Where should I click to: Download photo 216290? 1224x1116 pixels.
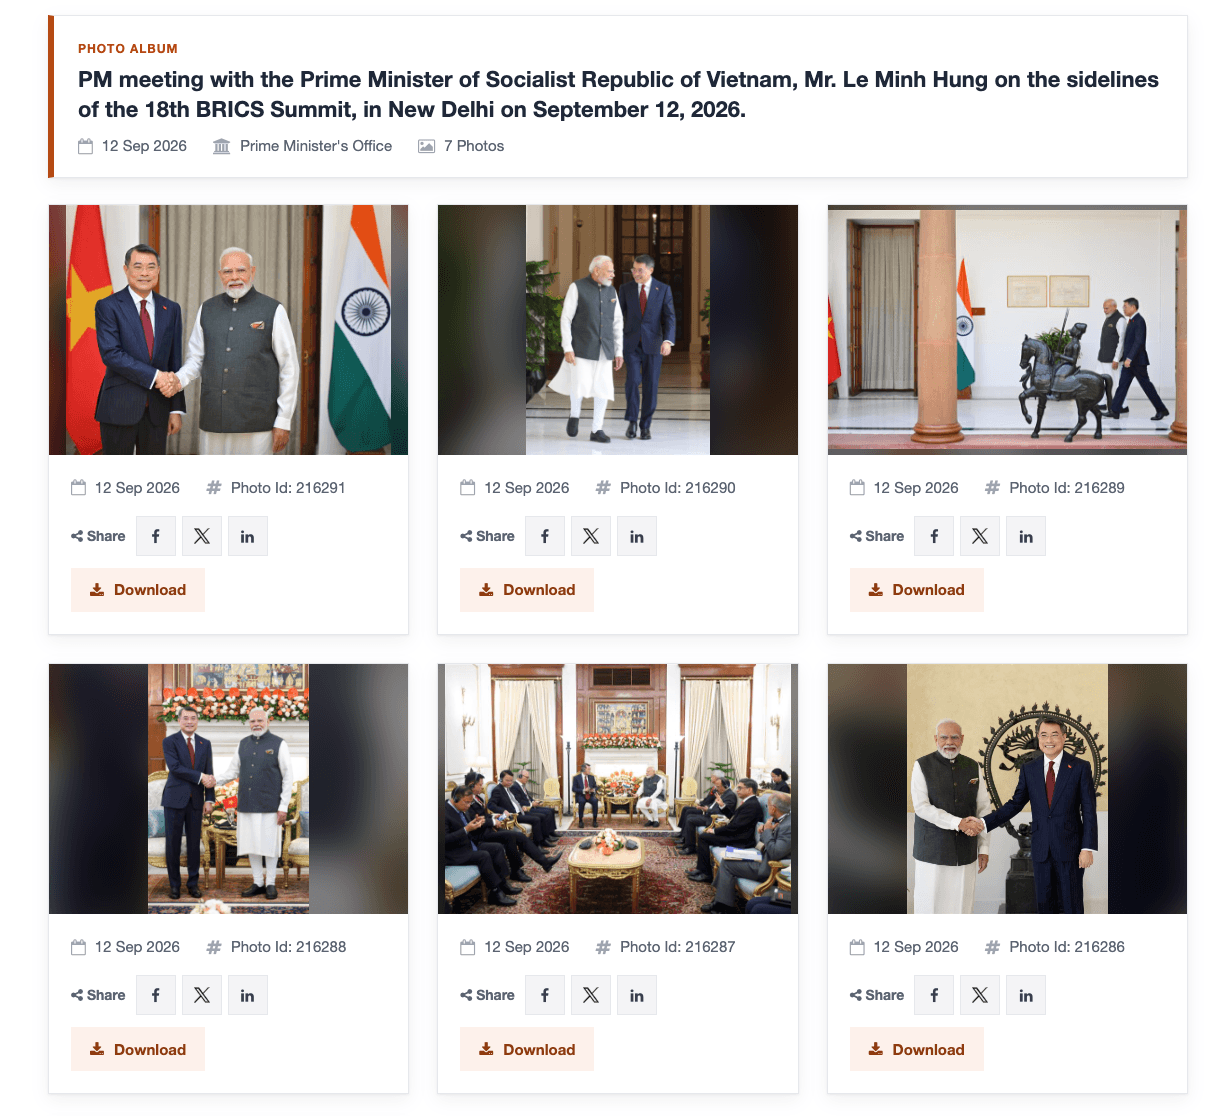click(527, 590)
